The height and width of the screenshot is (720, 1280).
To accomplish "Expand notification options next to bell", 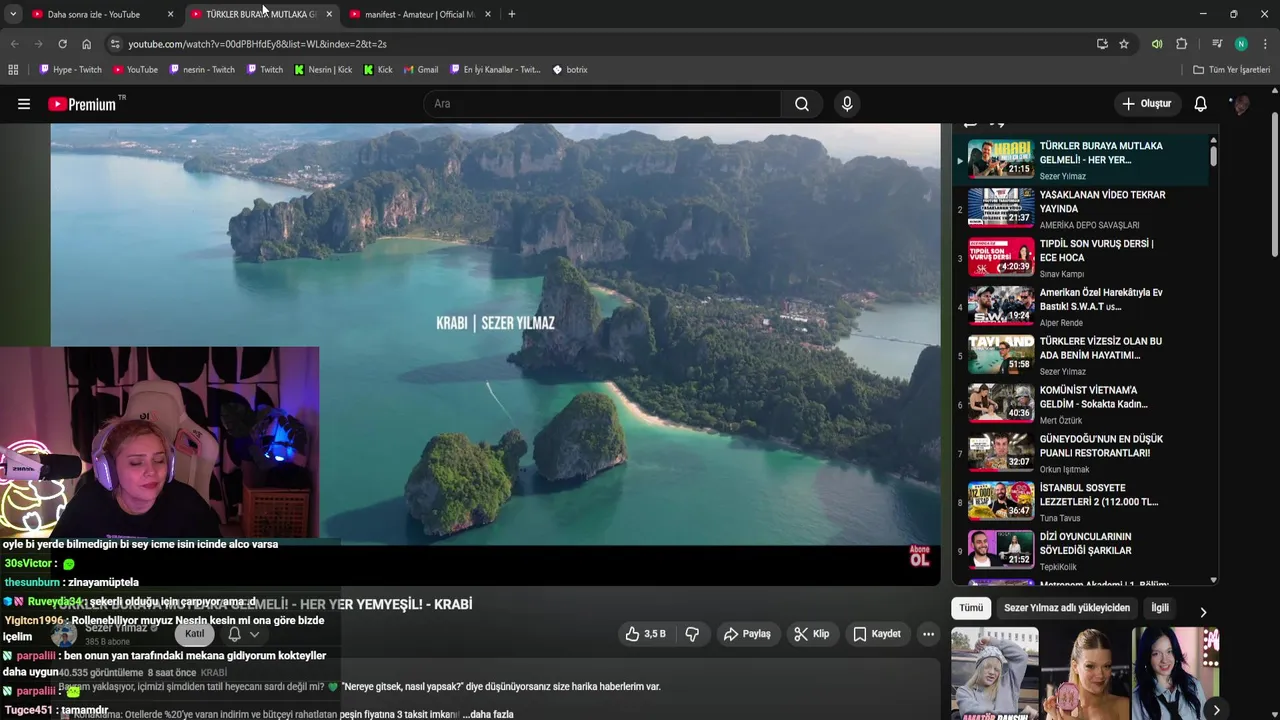I will point(254,634).
